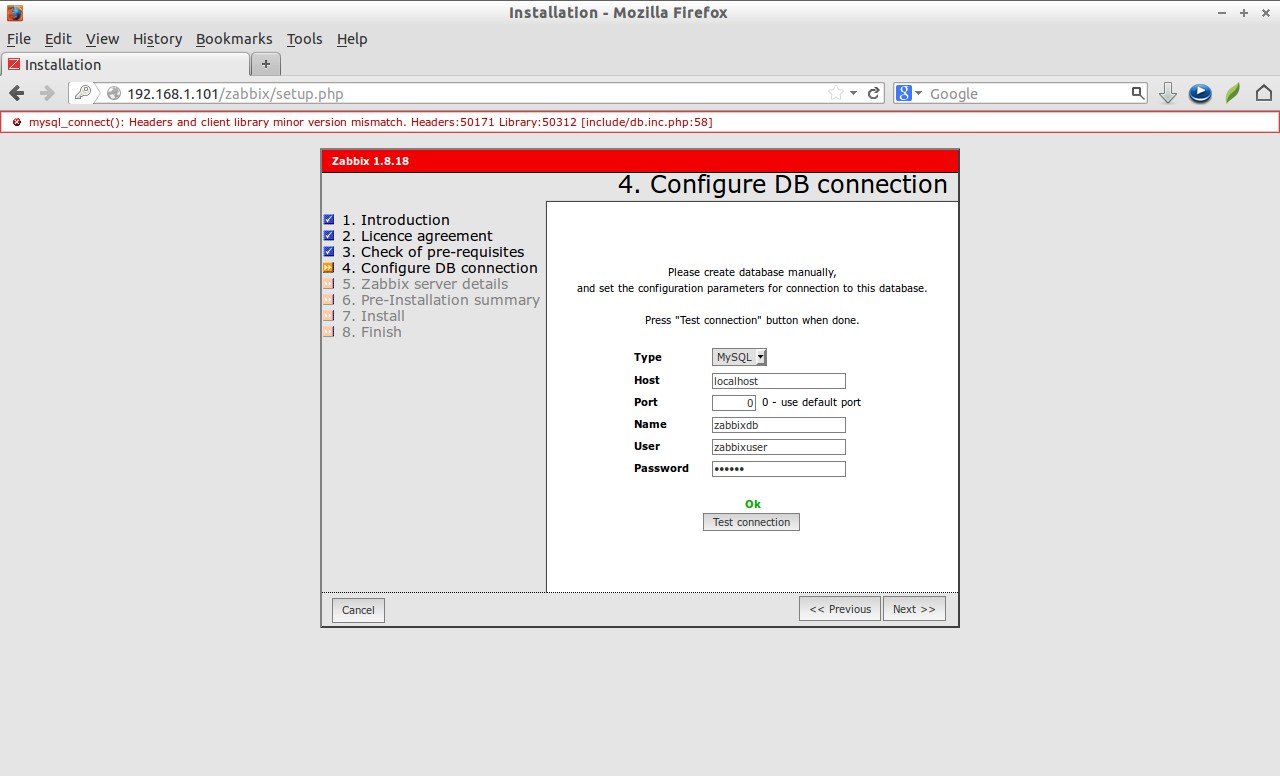Click the Check of pre-requisites checkbox icon
Image resolution: width=1280 pixels, height=776 pixels.
click(328, 252)
